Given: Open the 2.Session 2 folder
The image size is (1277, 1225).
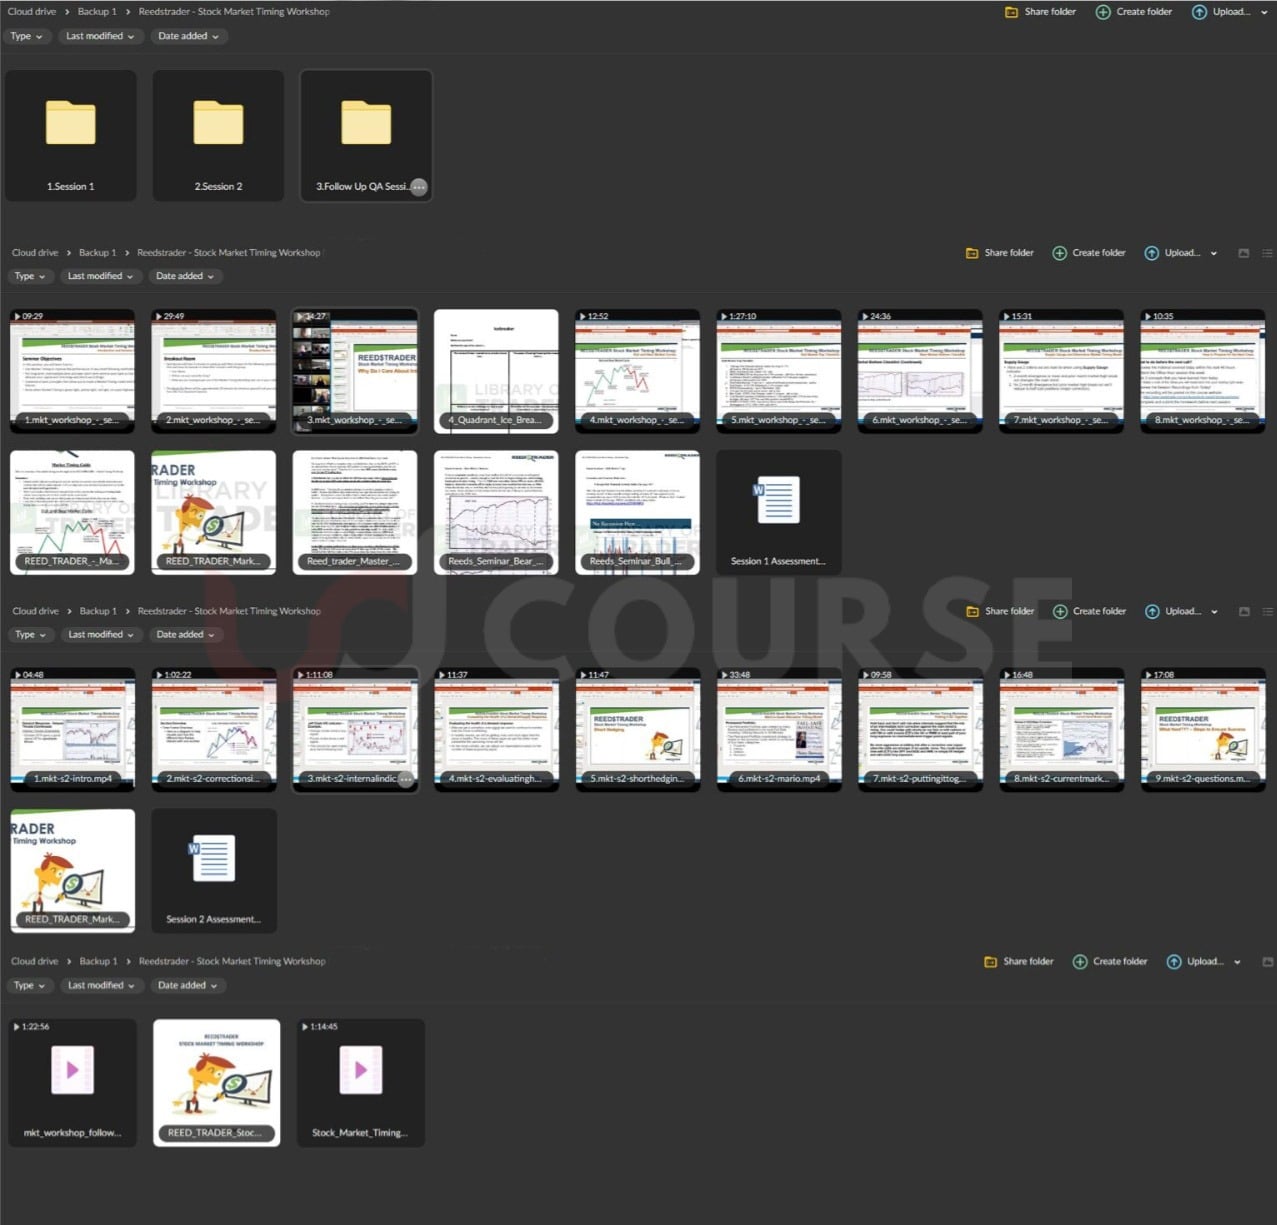Looking at the screenshot, I should pyautogui.click(x=218, y=135).
